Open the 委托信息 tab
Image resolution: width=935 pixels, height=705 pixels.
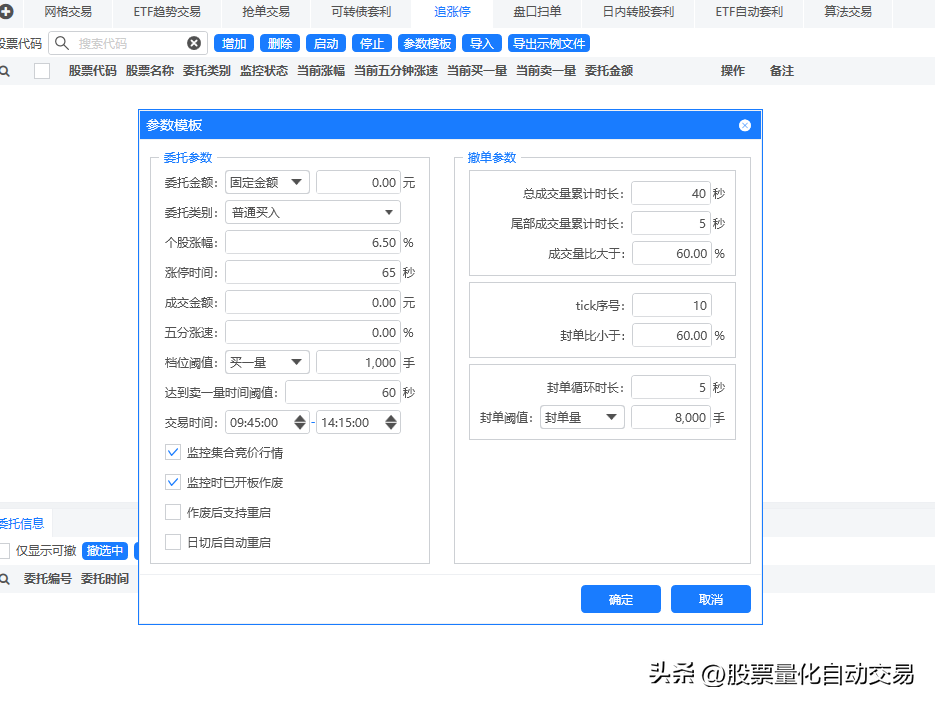pyautogui.click(x=22, y=524)
